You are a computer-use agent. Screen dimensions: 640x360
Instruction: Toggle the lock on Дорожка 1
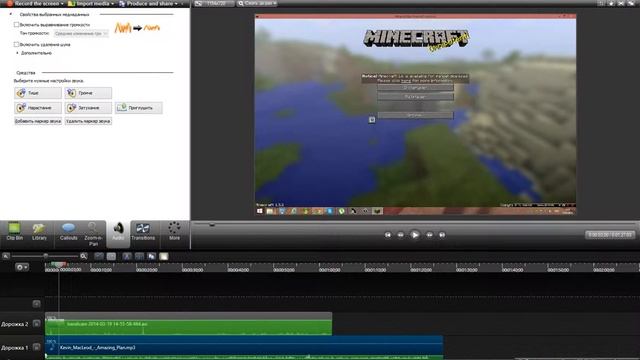pyautogui.click(x=36, y=347)
